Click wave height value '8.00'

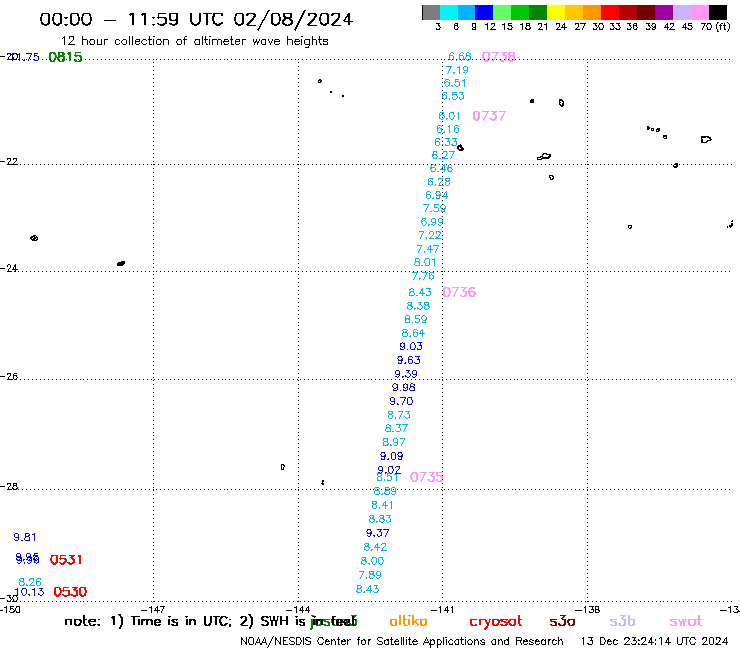tap(372, 561)
